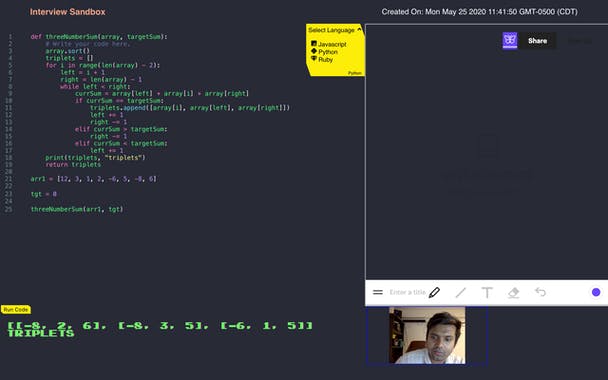Click the small Python label on yellow panel
This screenshot has width=608, height=380.
354,73
